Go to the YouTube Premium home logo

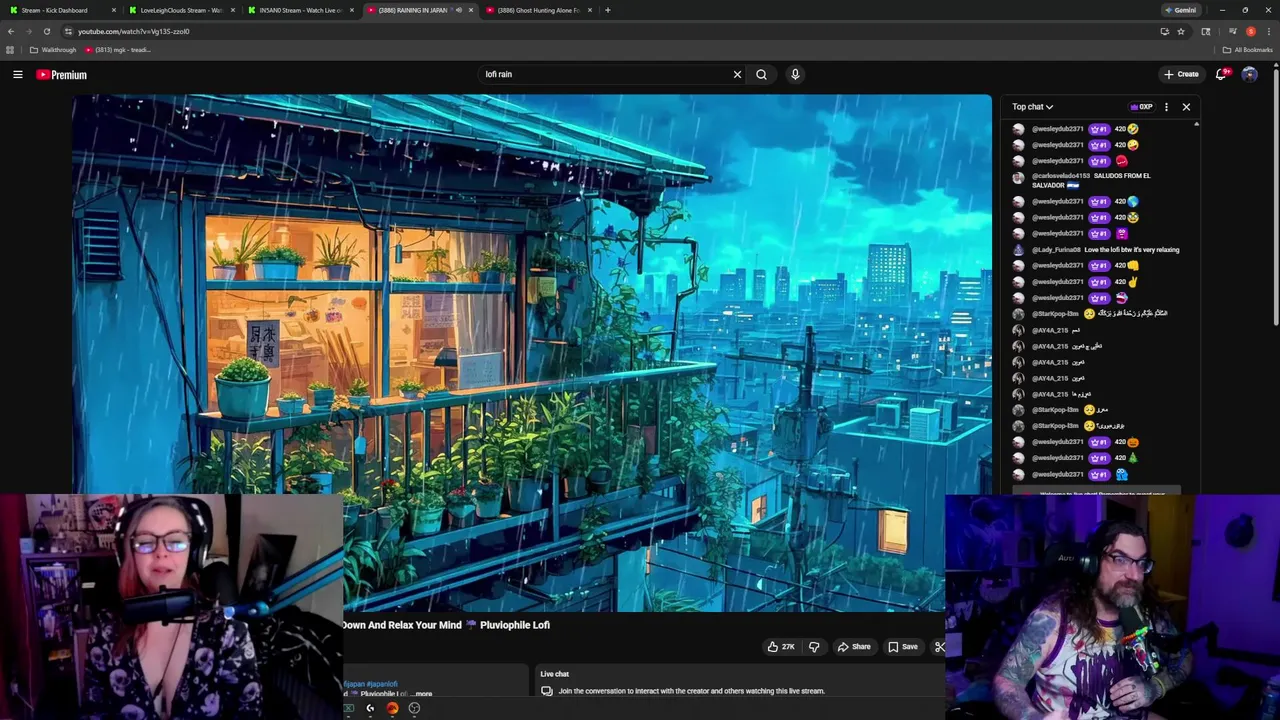[62, 74]
